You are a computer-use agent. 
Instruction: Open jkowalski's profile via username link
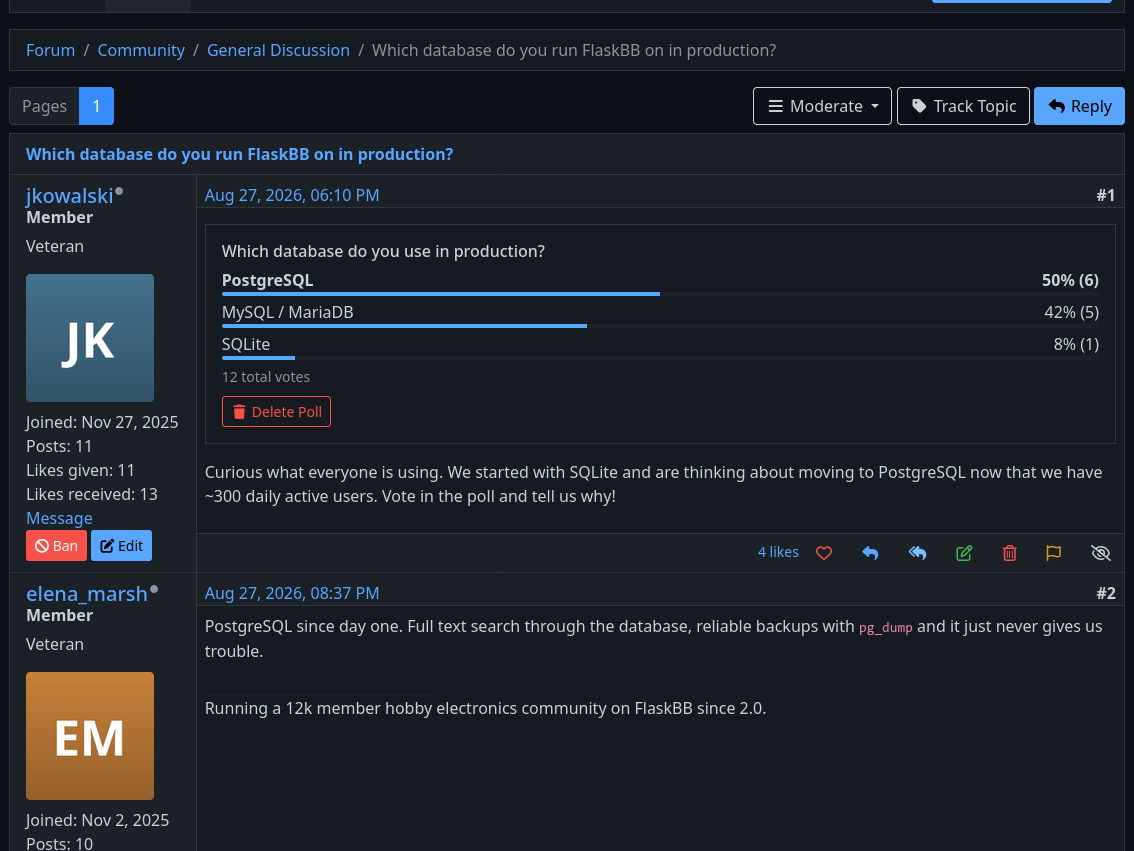[69, 196]
